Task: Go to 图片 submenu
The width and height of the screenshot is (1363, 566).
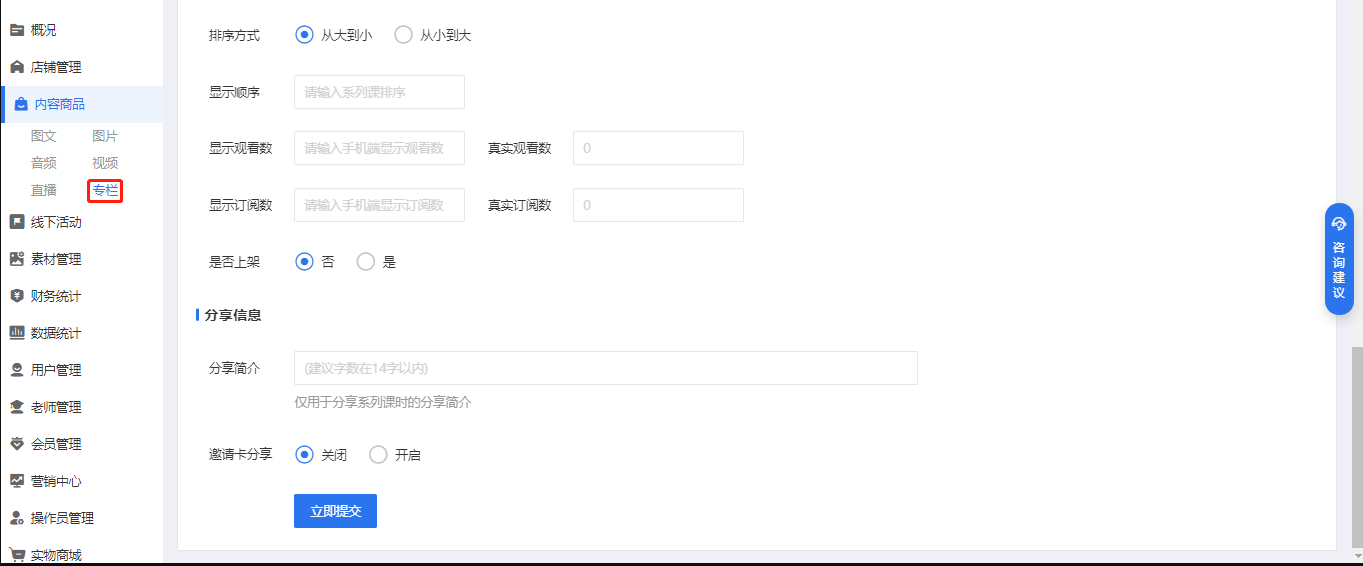Action: [x=105, y=136]
